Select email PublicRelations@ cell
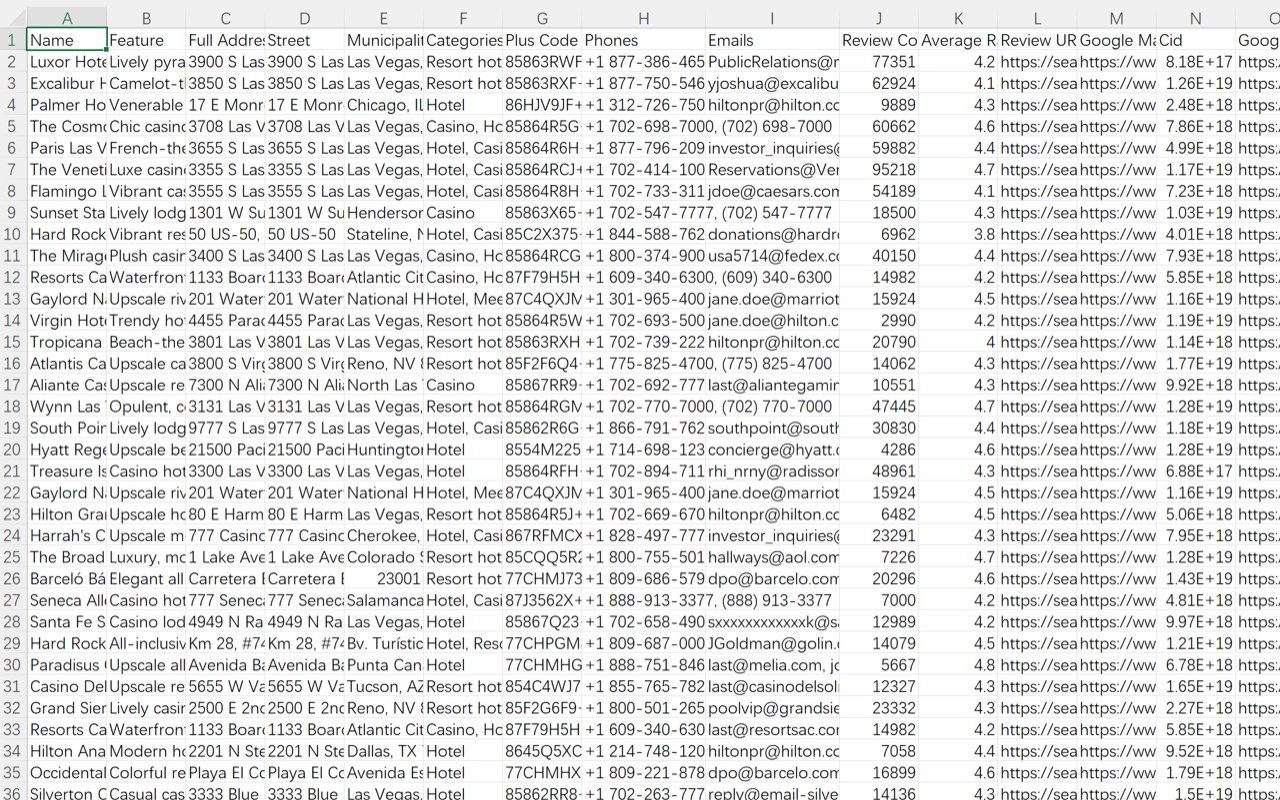This screenshot has width=1280, height=800. tap(772, 61)
